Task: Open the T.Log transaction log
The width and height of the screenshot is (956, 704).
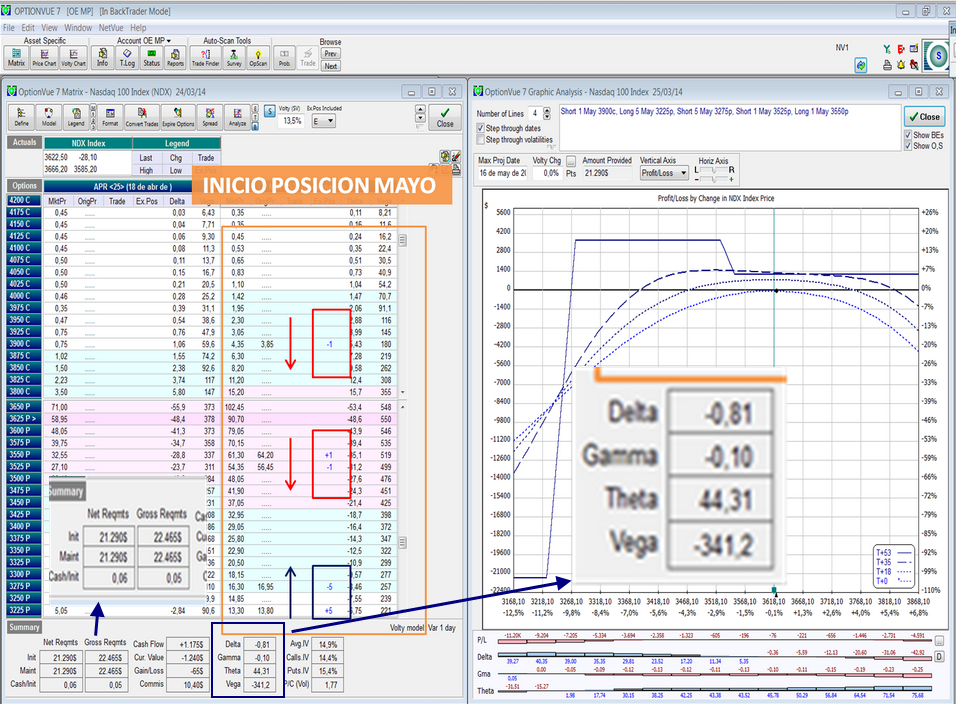Action: point(127,57)
